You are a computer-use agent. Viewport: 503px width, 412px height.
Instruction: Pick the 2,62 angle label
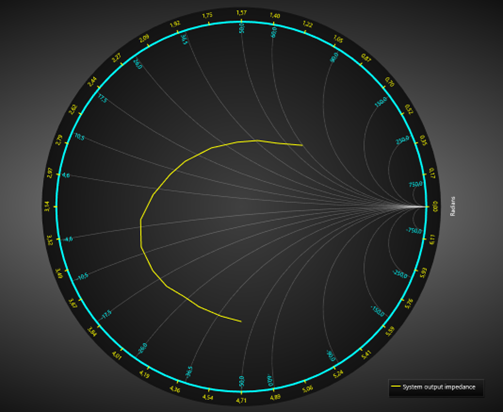73,109
